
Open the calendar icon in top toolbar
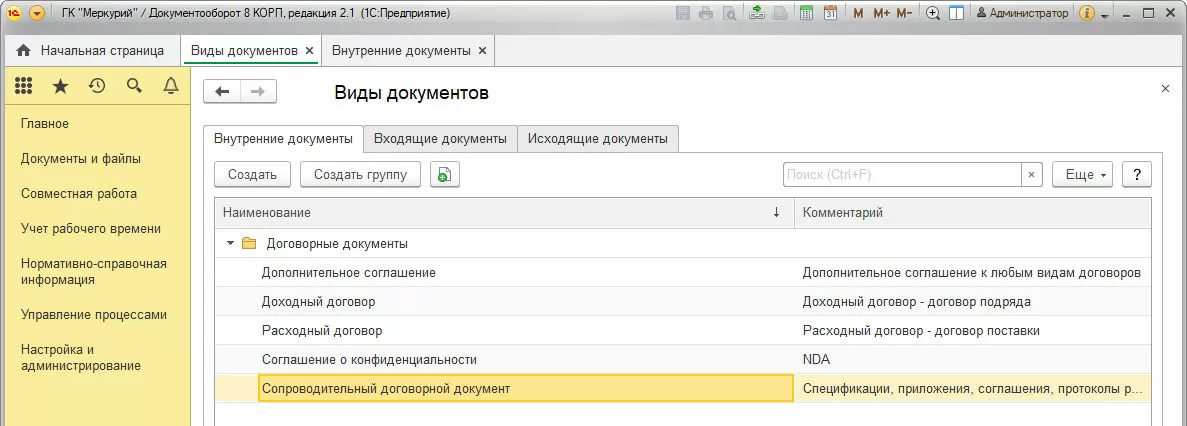coord(830,14)
